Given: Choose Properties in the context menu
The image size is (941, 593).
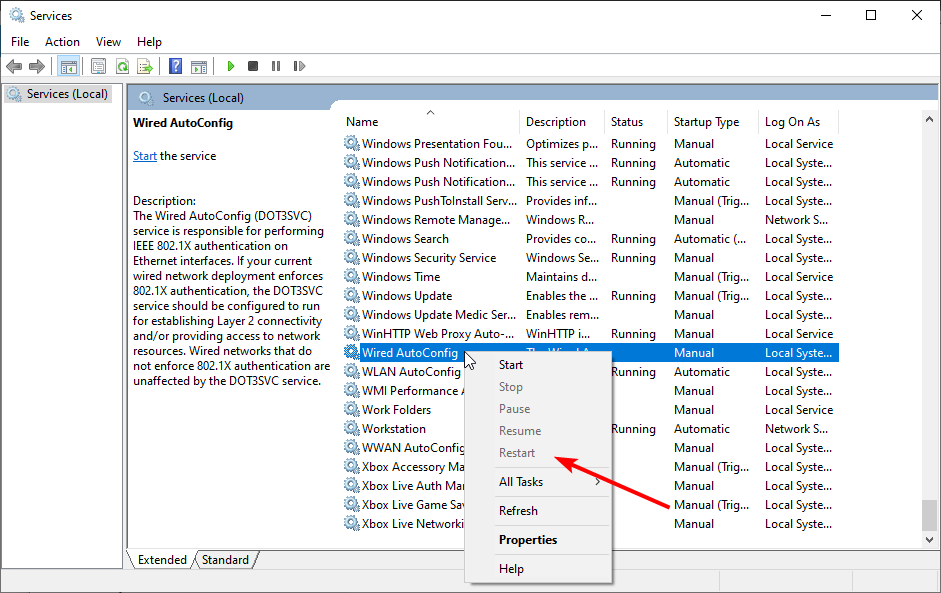Looking at the screenshot, I should pyautogui.click(x=538, y=540).
